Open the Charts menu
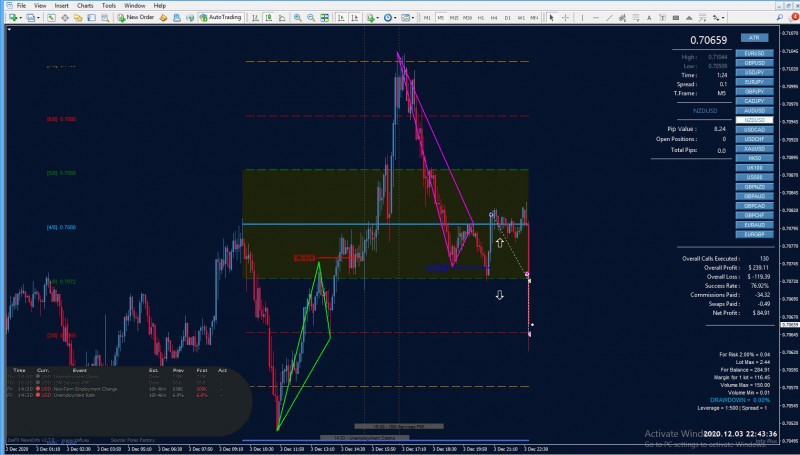The height and width of the screenshot is (455, 800). pos(85,6)
